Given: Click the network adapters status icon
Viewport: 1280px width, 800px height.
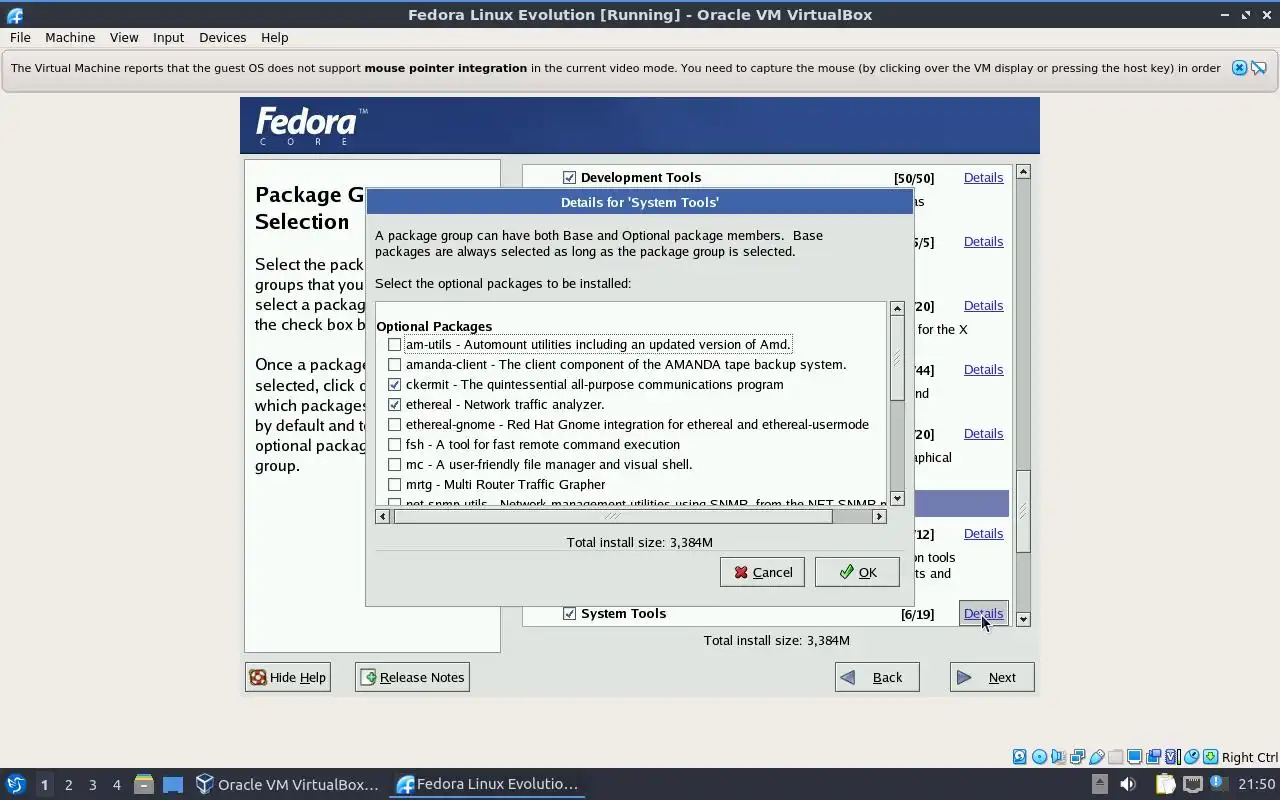Looking at the screenshot, I should point(1078,757).
